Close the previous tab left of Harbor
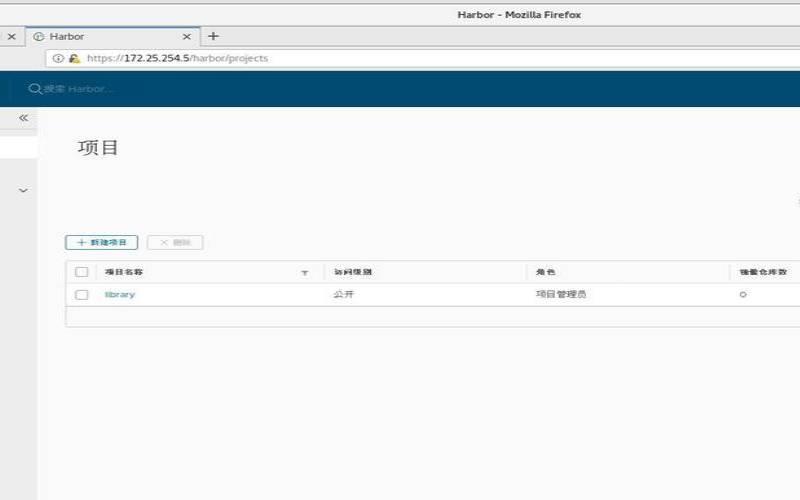 click(x=12, y=37)
